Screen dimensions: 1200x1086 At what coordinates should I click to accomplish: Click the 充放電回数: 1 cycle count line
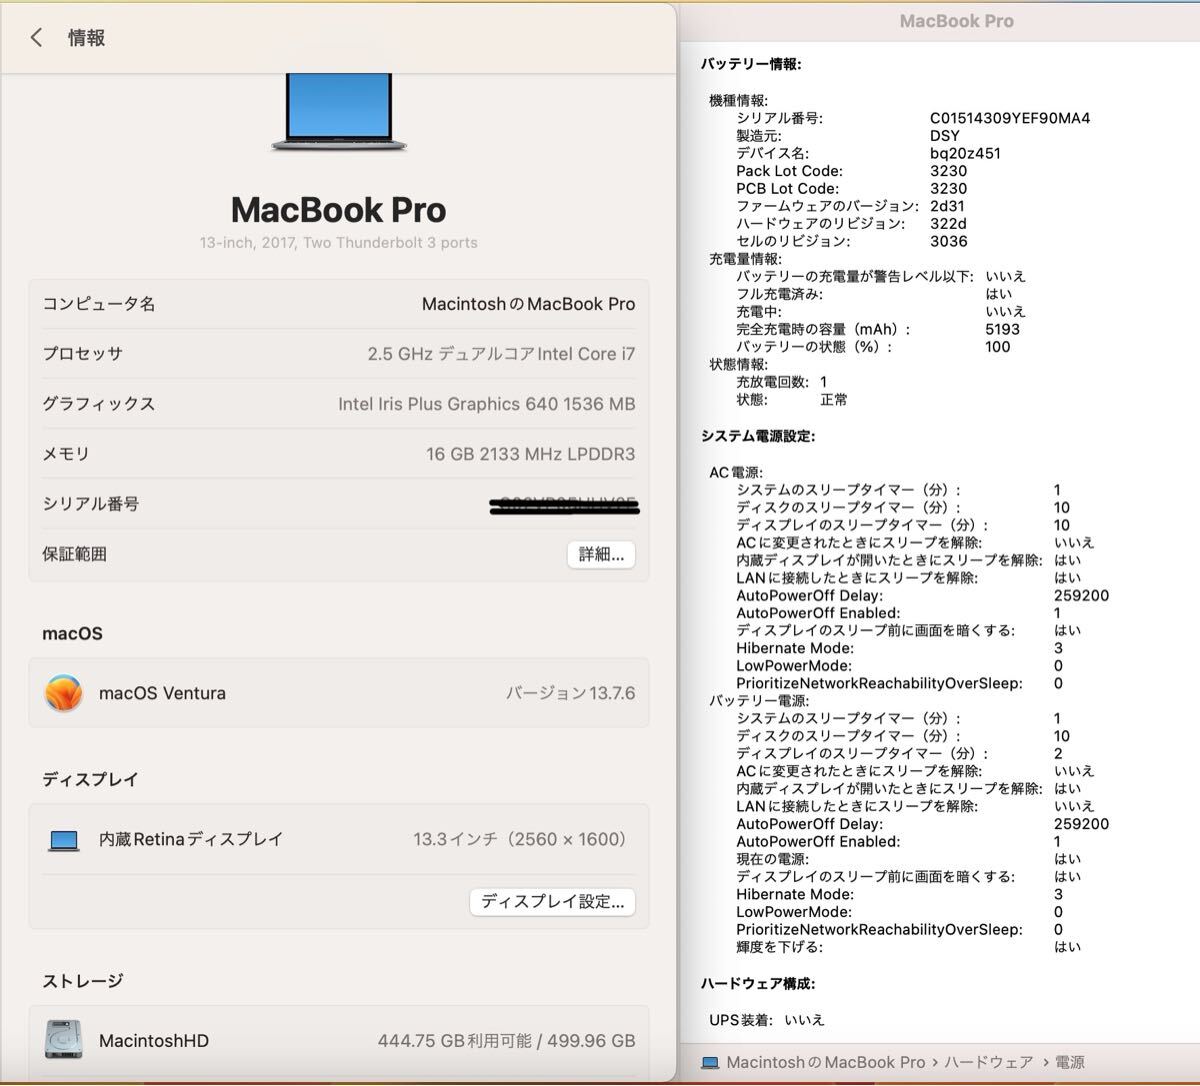pyautogui.click(x=782, y=382)
